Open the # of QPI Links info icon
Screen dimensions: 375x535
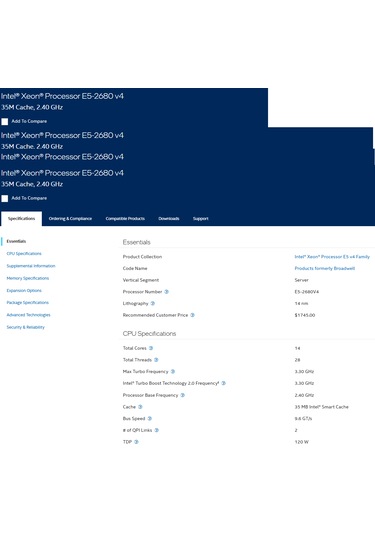[x=156, y=430]
